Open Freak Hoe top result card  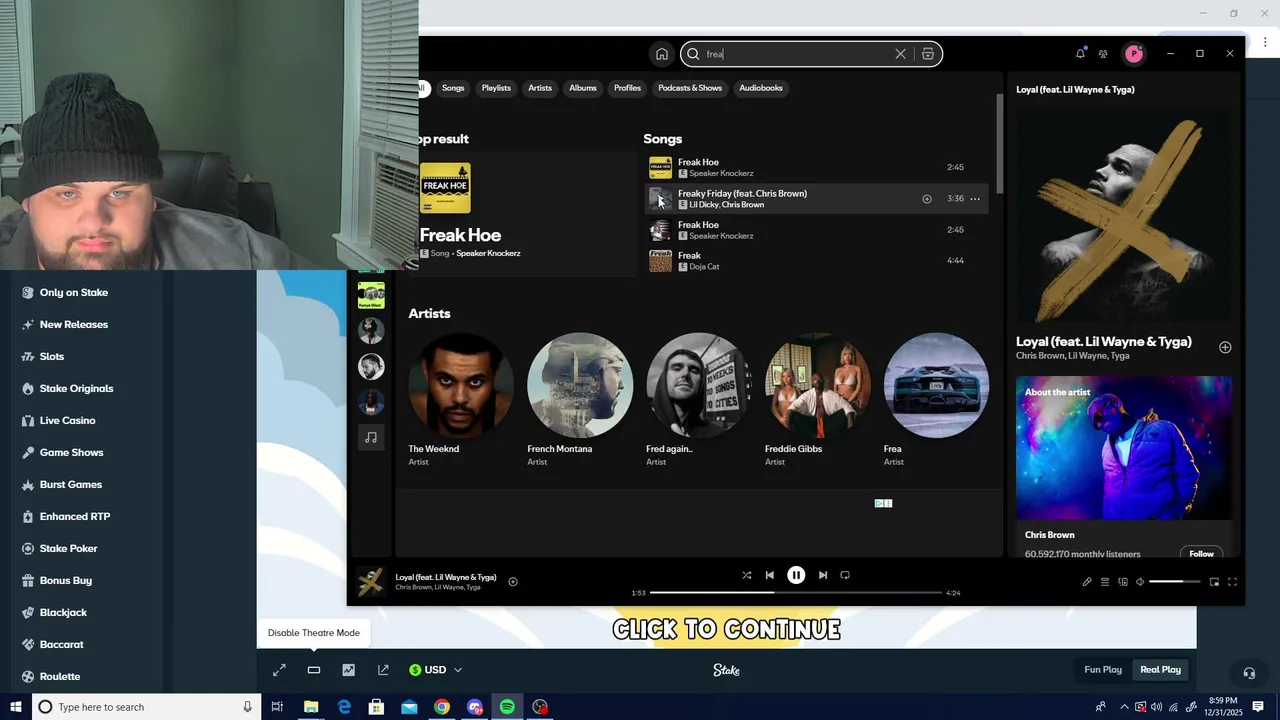(523, 214)
